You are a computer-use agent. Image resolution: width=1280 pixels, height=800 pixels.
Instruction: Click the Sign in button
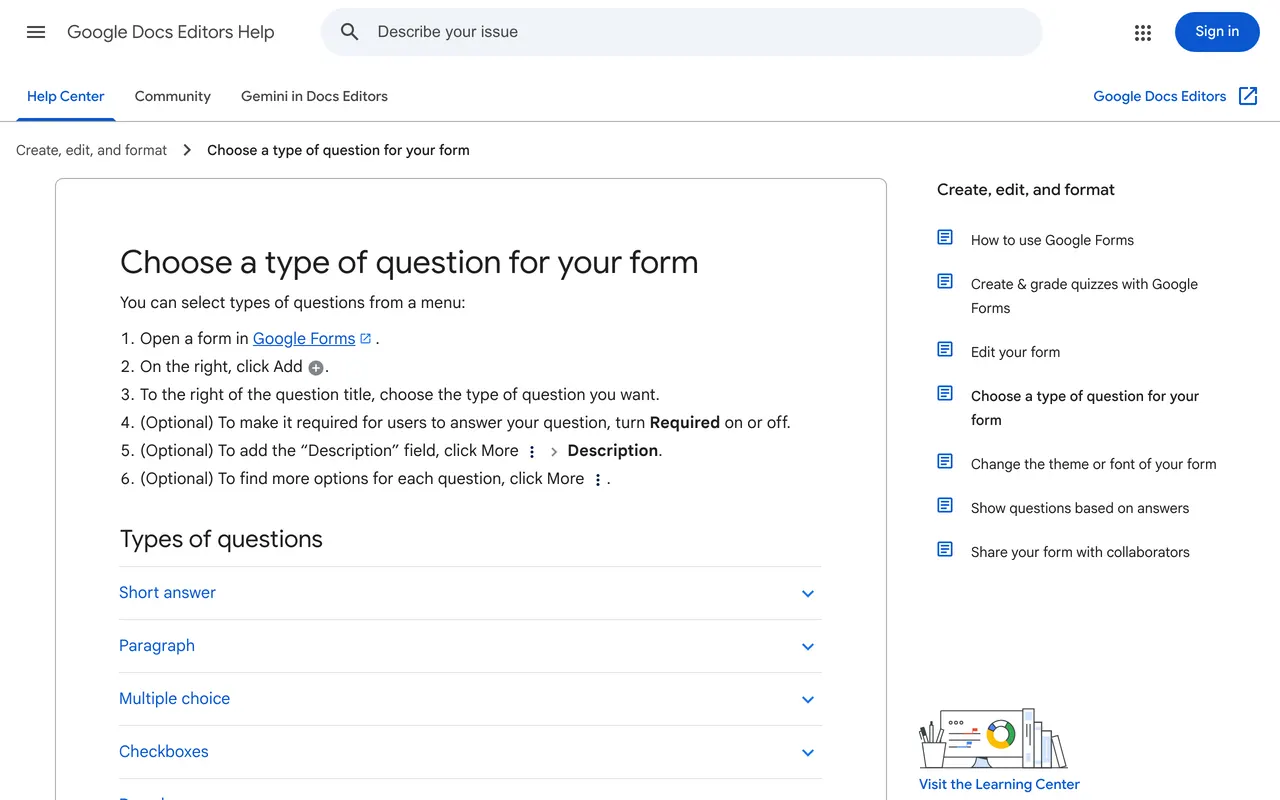(x=1217, y=32)
